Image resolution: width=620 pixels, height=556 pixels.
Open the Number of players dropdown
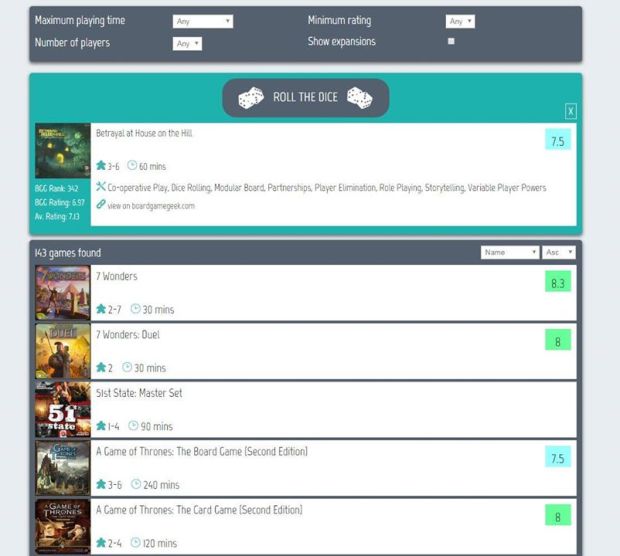click(x=188, y=43)
